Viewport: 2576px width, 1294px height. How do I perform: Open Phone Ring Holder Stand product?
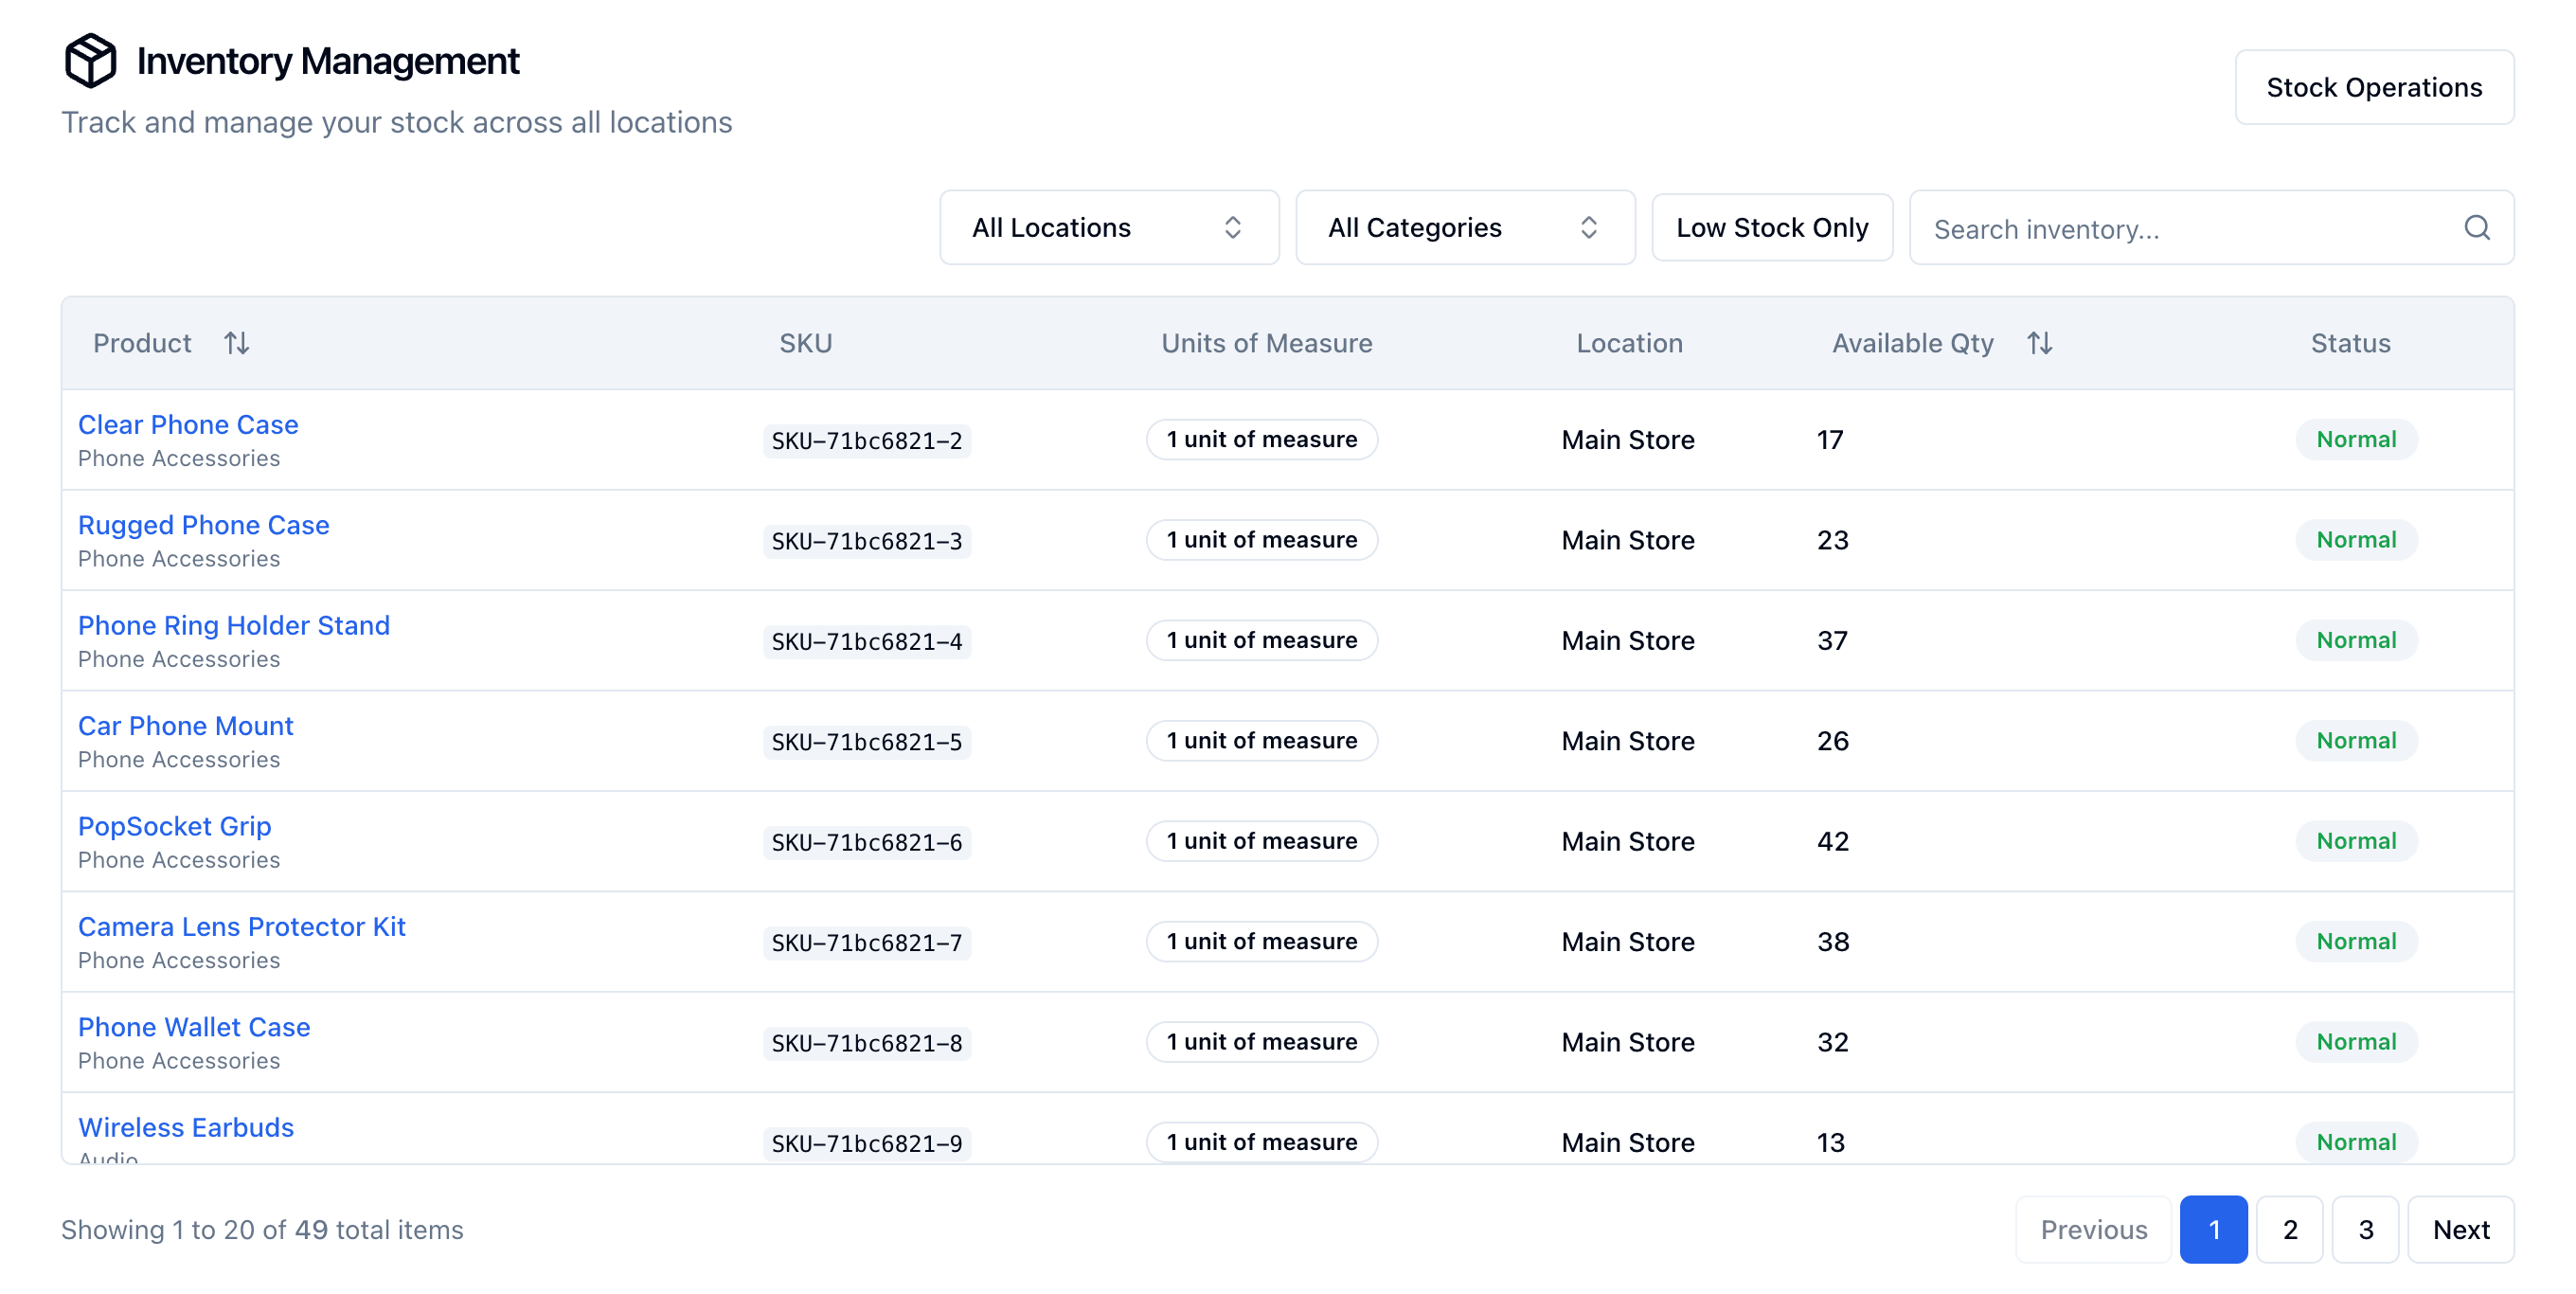tap(234, 625)
